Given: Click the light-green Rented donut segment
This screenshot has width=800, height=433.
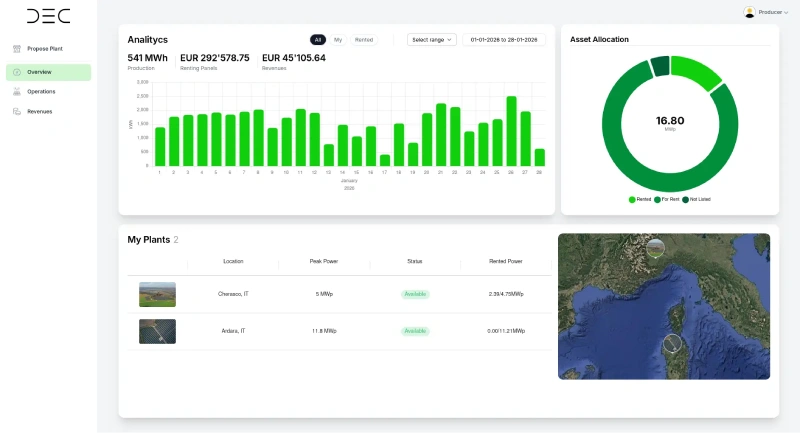Looking at the screenshot, I should (x=695, y=72).
